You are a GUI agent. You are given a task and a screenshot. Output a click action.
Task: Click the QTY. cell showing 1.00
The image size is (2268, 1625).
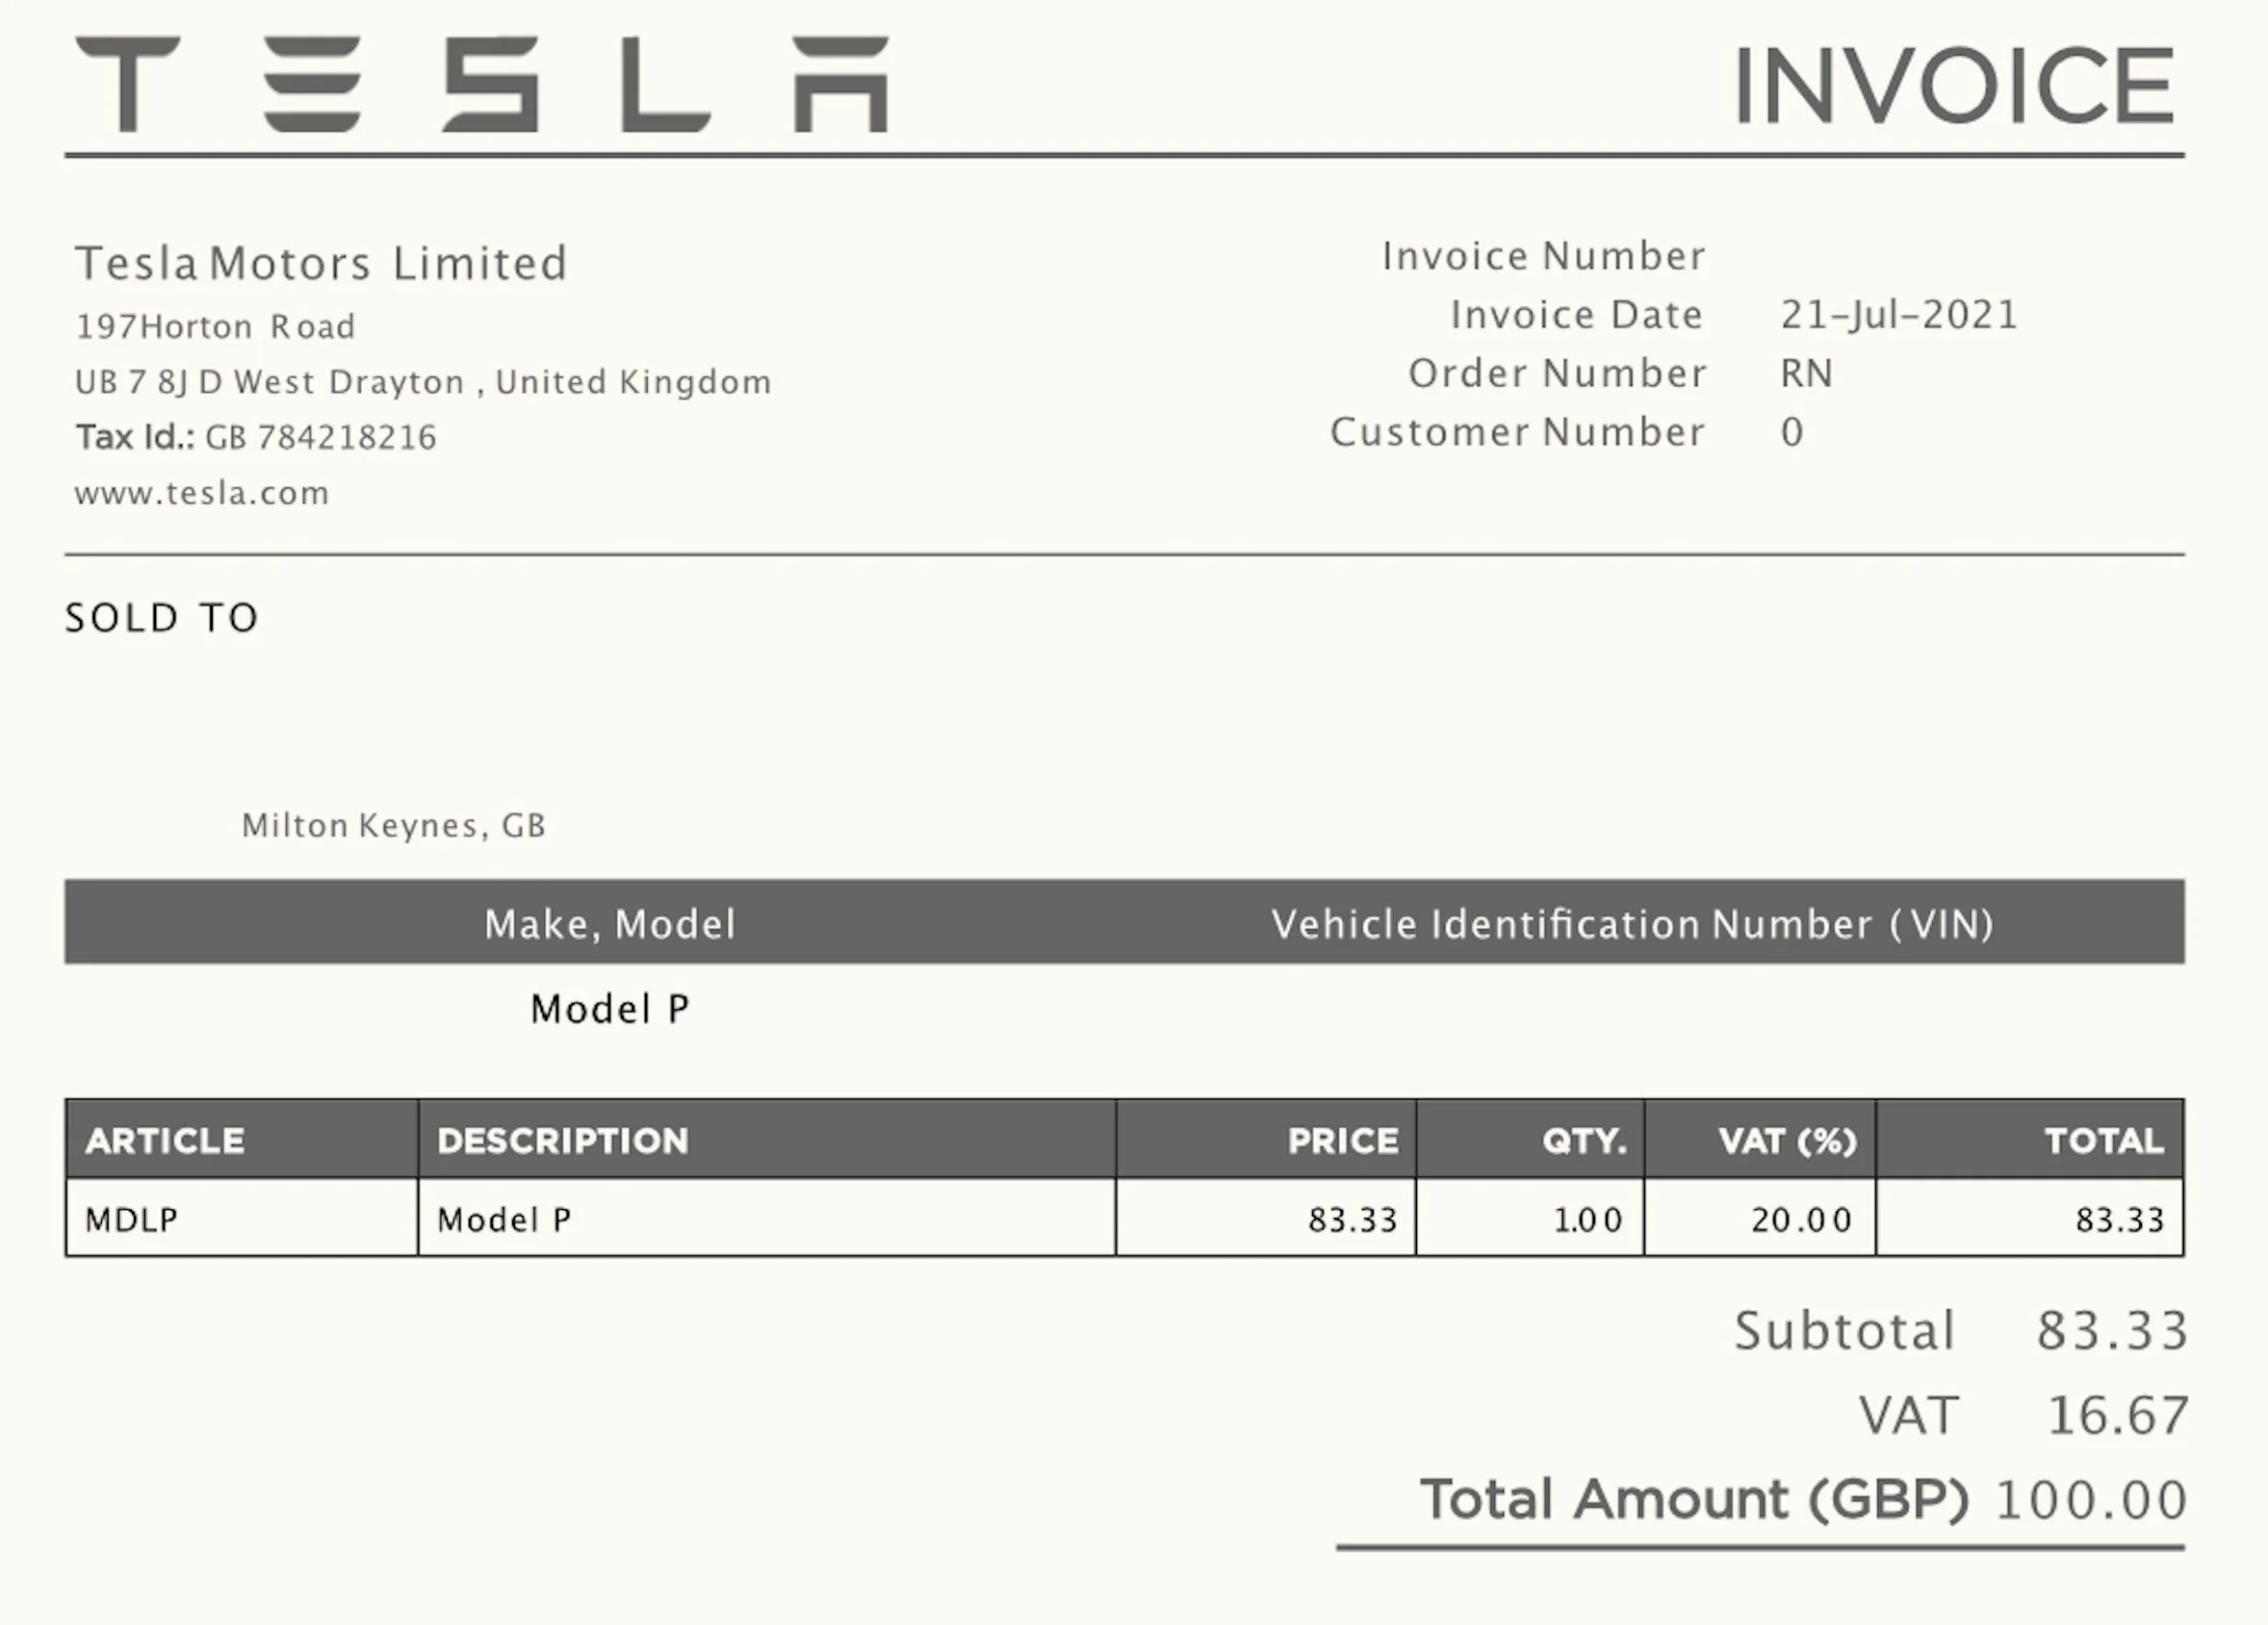click(x=1530, y=1218)
